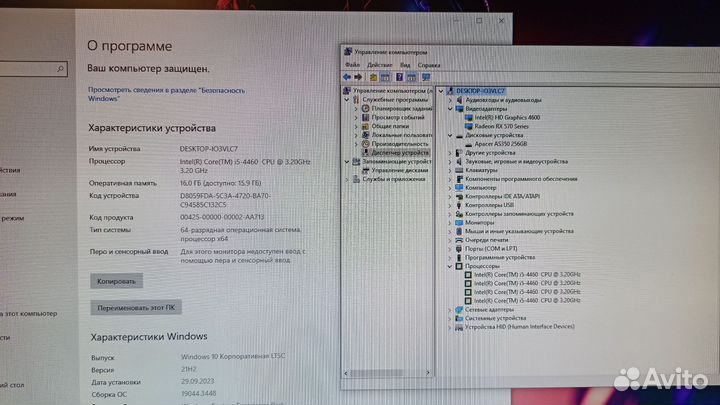This screenshot has height=405, width=720.
Task: Select Компоненты программного обеспечения
Action: pyautogui.click(x=521, y=179)
